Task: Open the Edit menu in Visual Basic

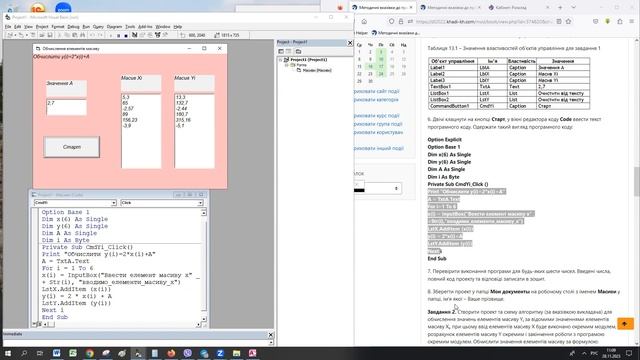Action: [18, 27]
